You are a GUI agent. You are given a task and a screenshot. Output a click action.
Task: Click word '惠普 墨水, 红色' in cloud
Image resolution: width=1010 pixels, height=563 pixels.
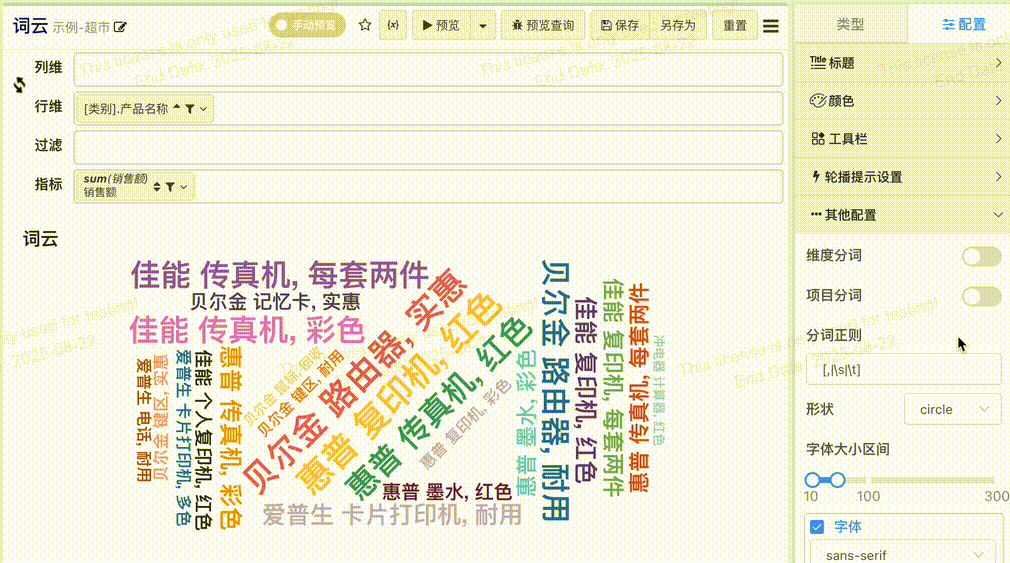(x=446, y=492)
